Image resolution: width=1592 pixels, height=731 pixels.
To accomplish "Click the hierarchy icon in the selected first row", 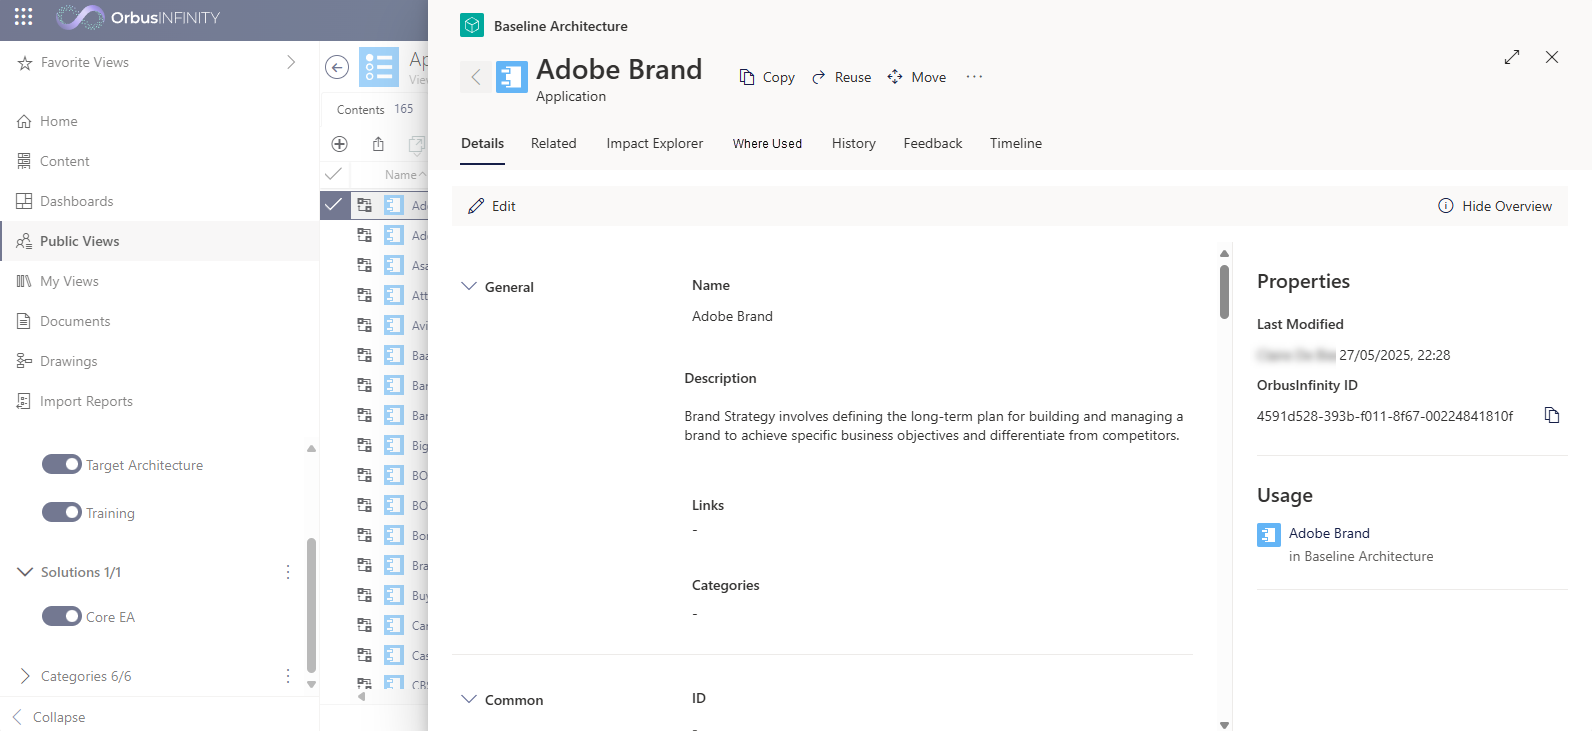I will point(364,205).
